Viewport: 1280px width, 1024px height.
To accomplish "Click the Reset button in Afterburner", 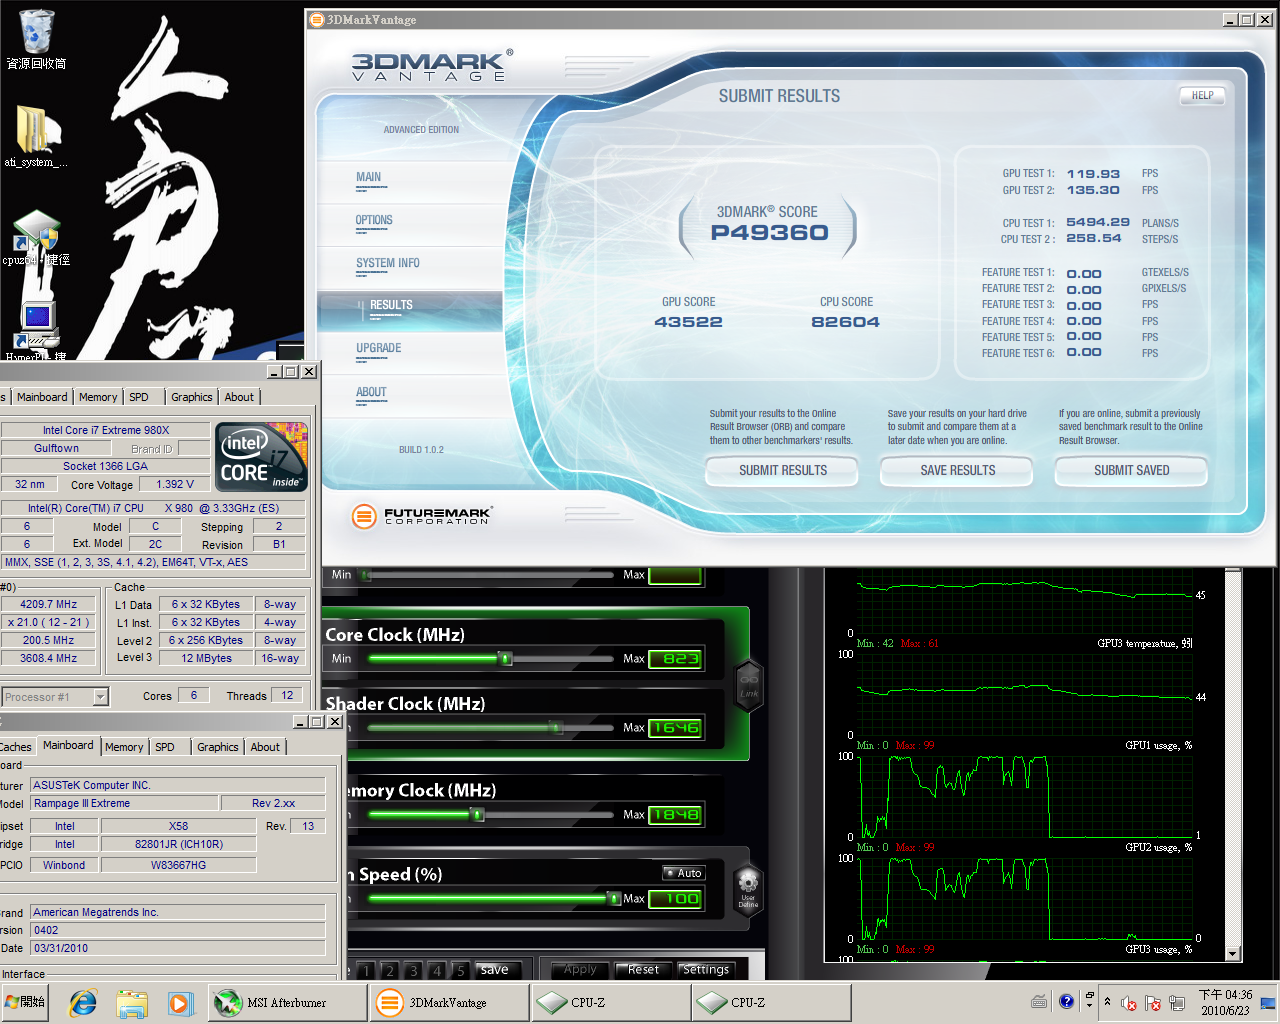I will coord(643,970).
